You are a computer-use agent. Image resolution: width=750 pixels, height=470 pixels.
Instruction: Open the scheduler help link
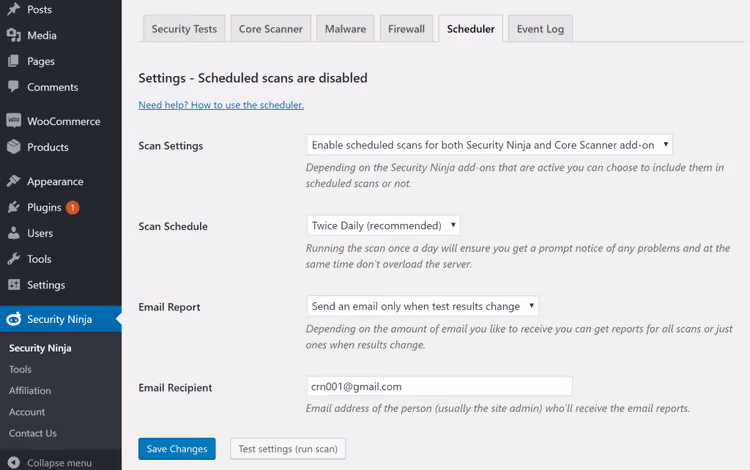(x=221, y=105)
